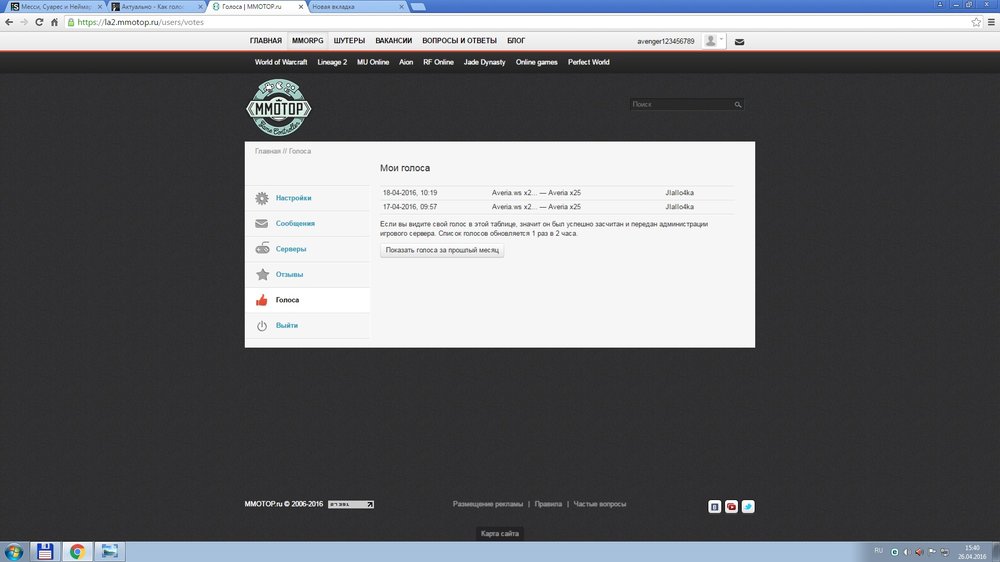This screenshot has height=562, width=1000.
Task: Bookmark the page with the star icon
Action: [x=975, y=21]
